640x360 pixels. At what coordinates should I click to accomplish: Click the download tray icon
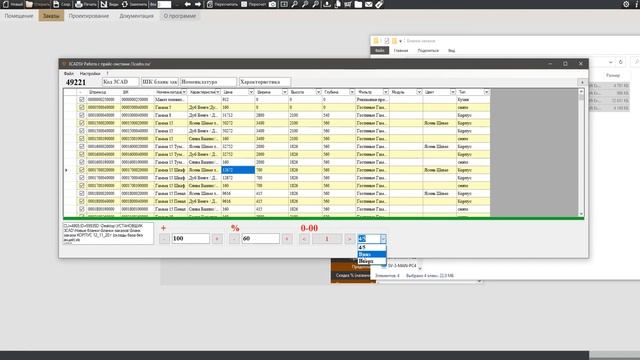(x=327, y=4)
